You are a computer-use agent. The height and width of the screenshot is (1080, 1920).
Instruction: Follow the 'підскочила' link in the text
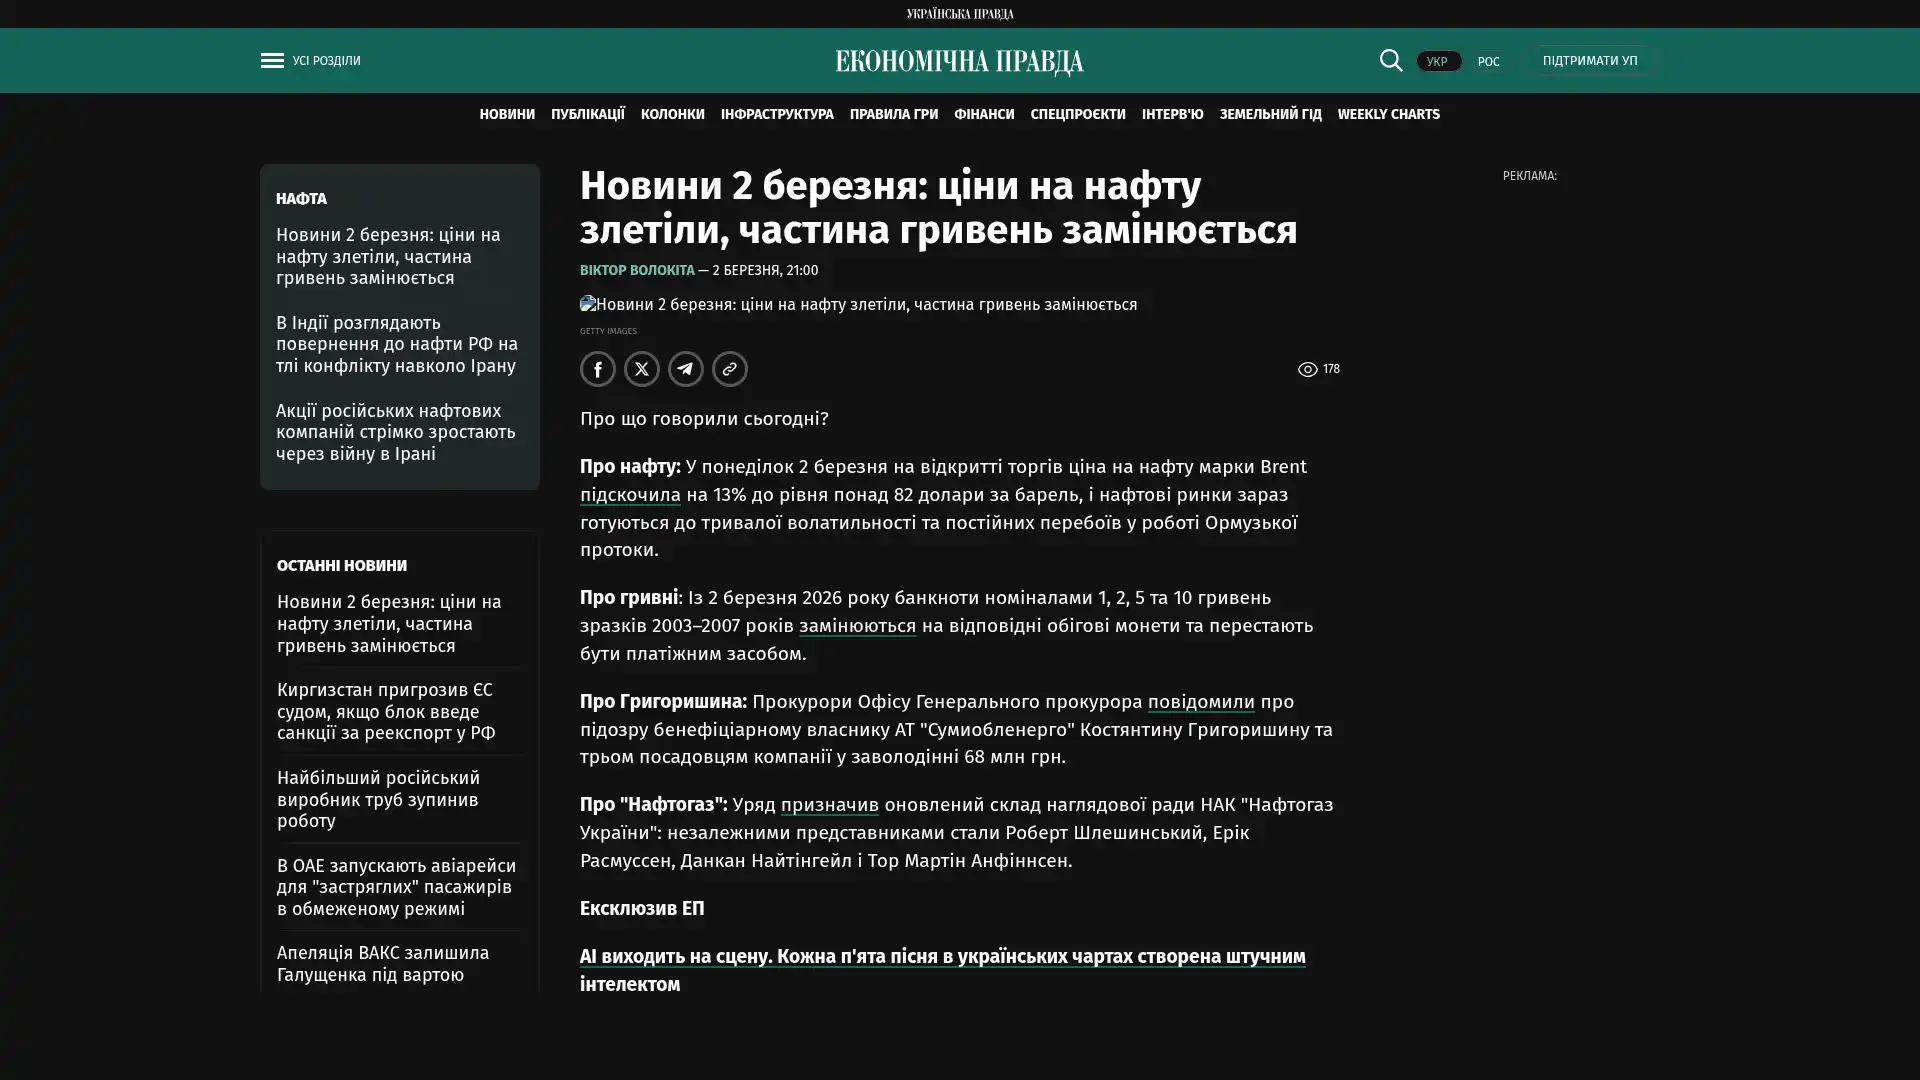[x=630, y=495]
